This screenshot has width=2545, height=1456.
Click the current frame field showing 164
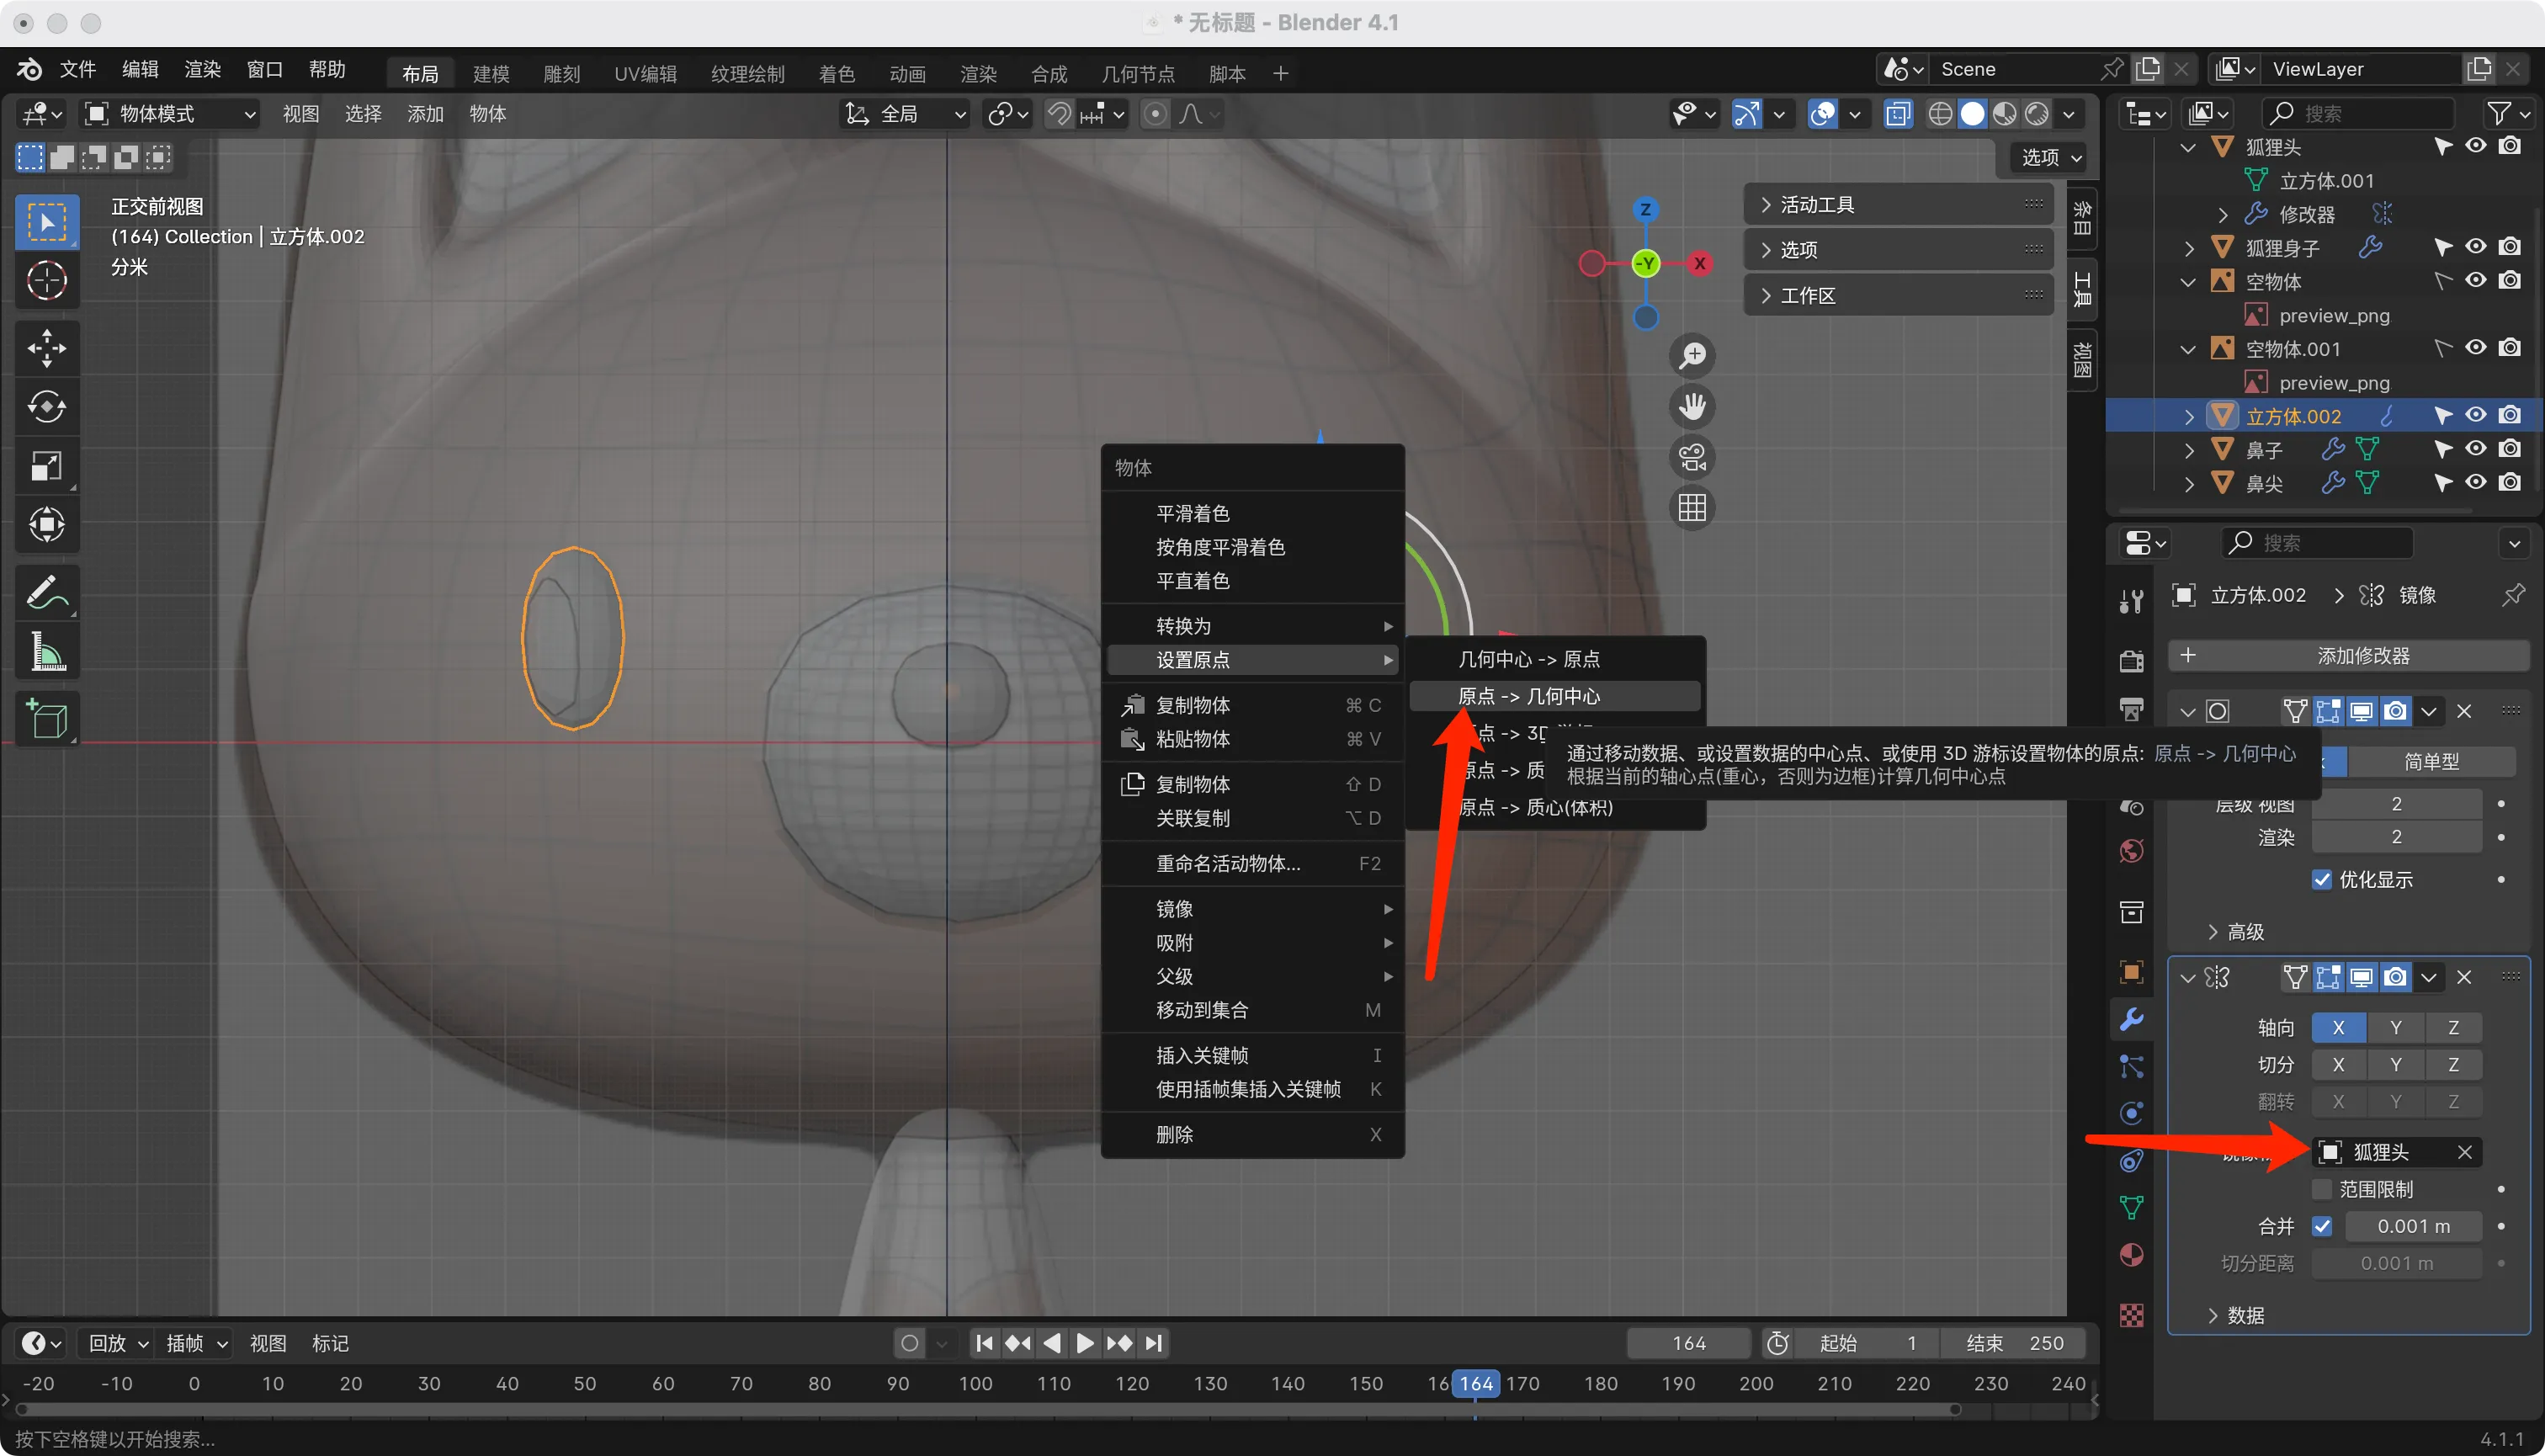[x=1688, y=1343]
